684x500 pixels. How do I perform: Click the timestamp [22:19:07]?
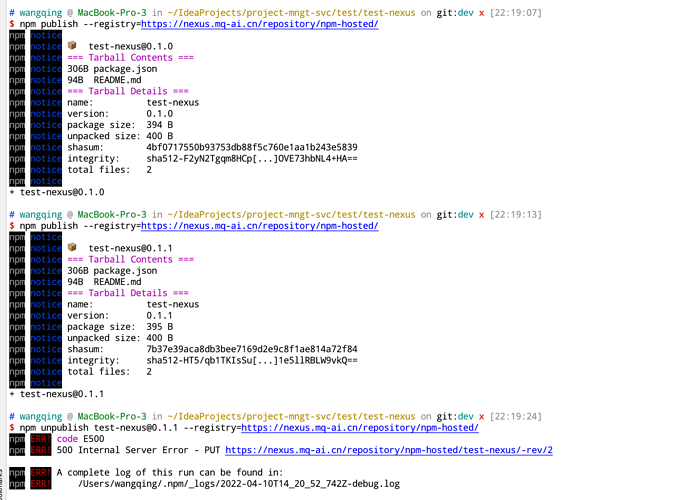point(516,13)
